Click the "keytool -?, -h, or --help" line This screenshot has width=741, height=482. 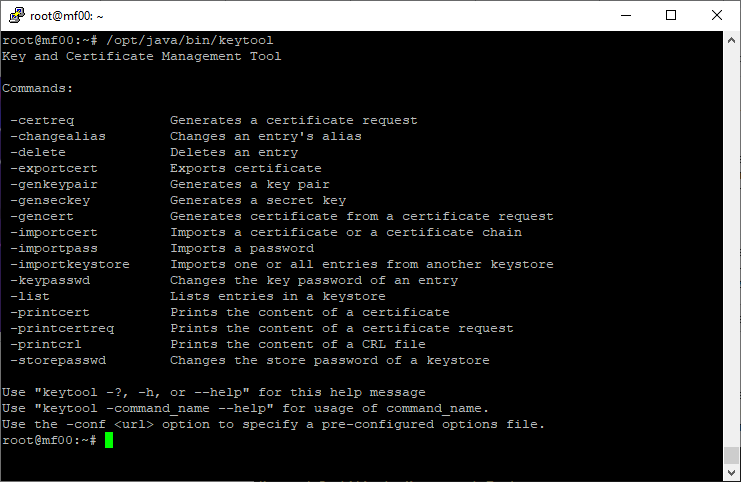(214, 393)
